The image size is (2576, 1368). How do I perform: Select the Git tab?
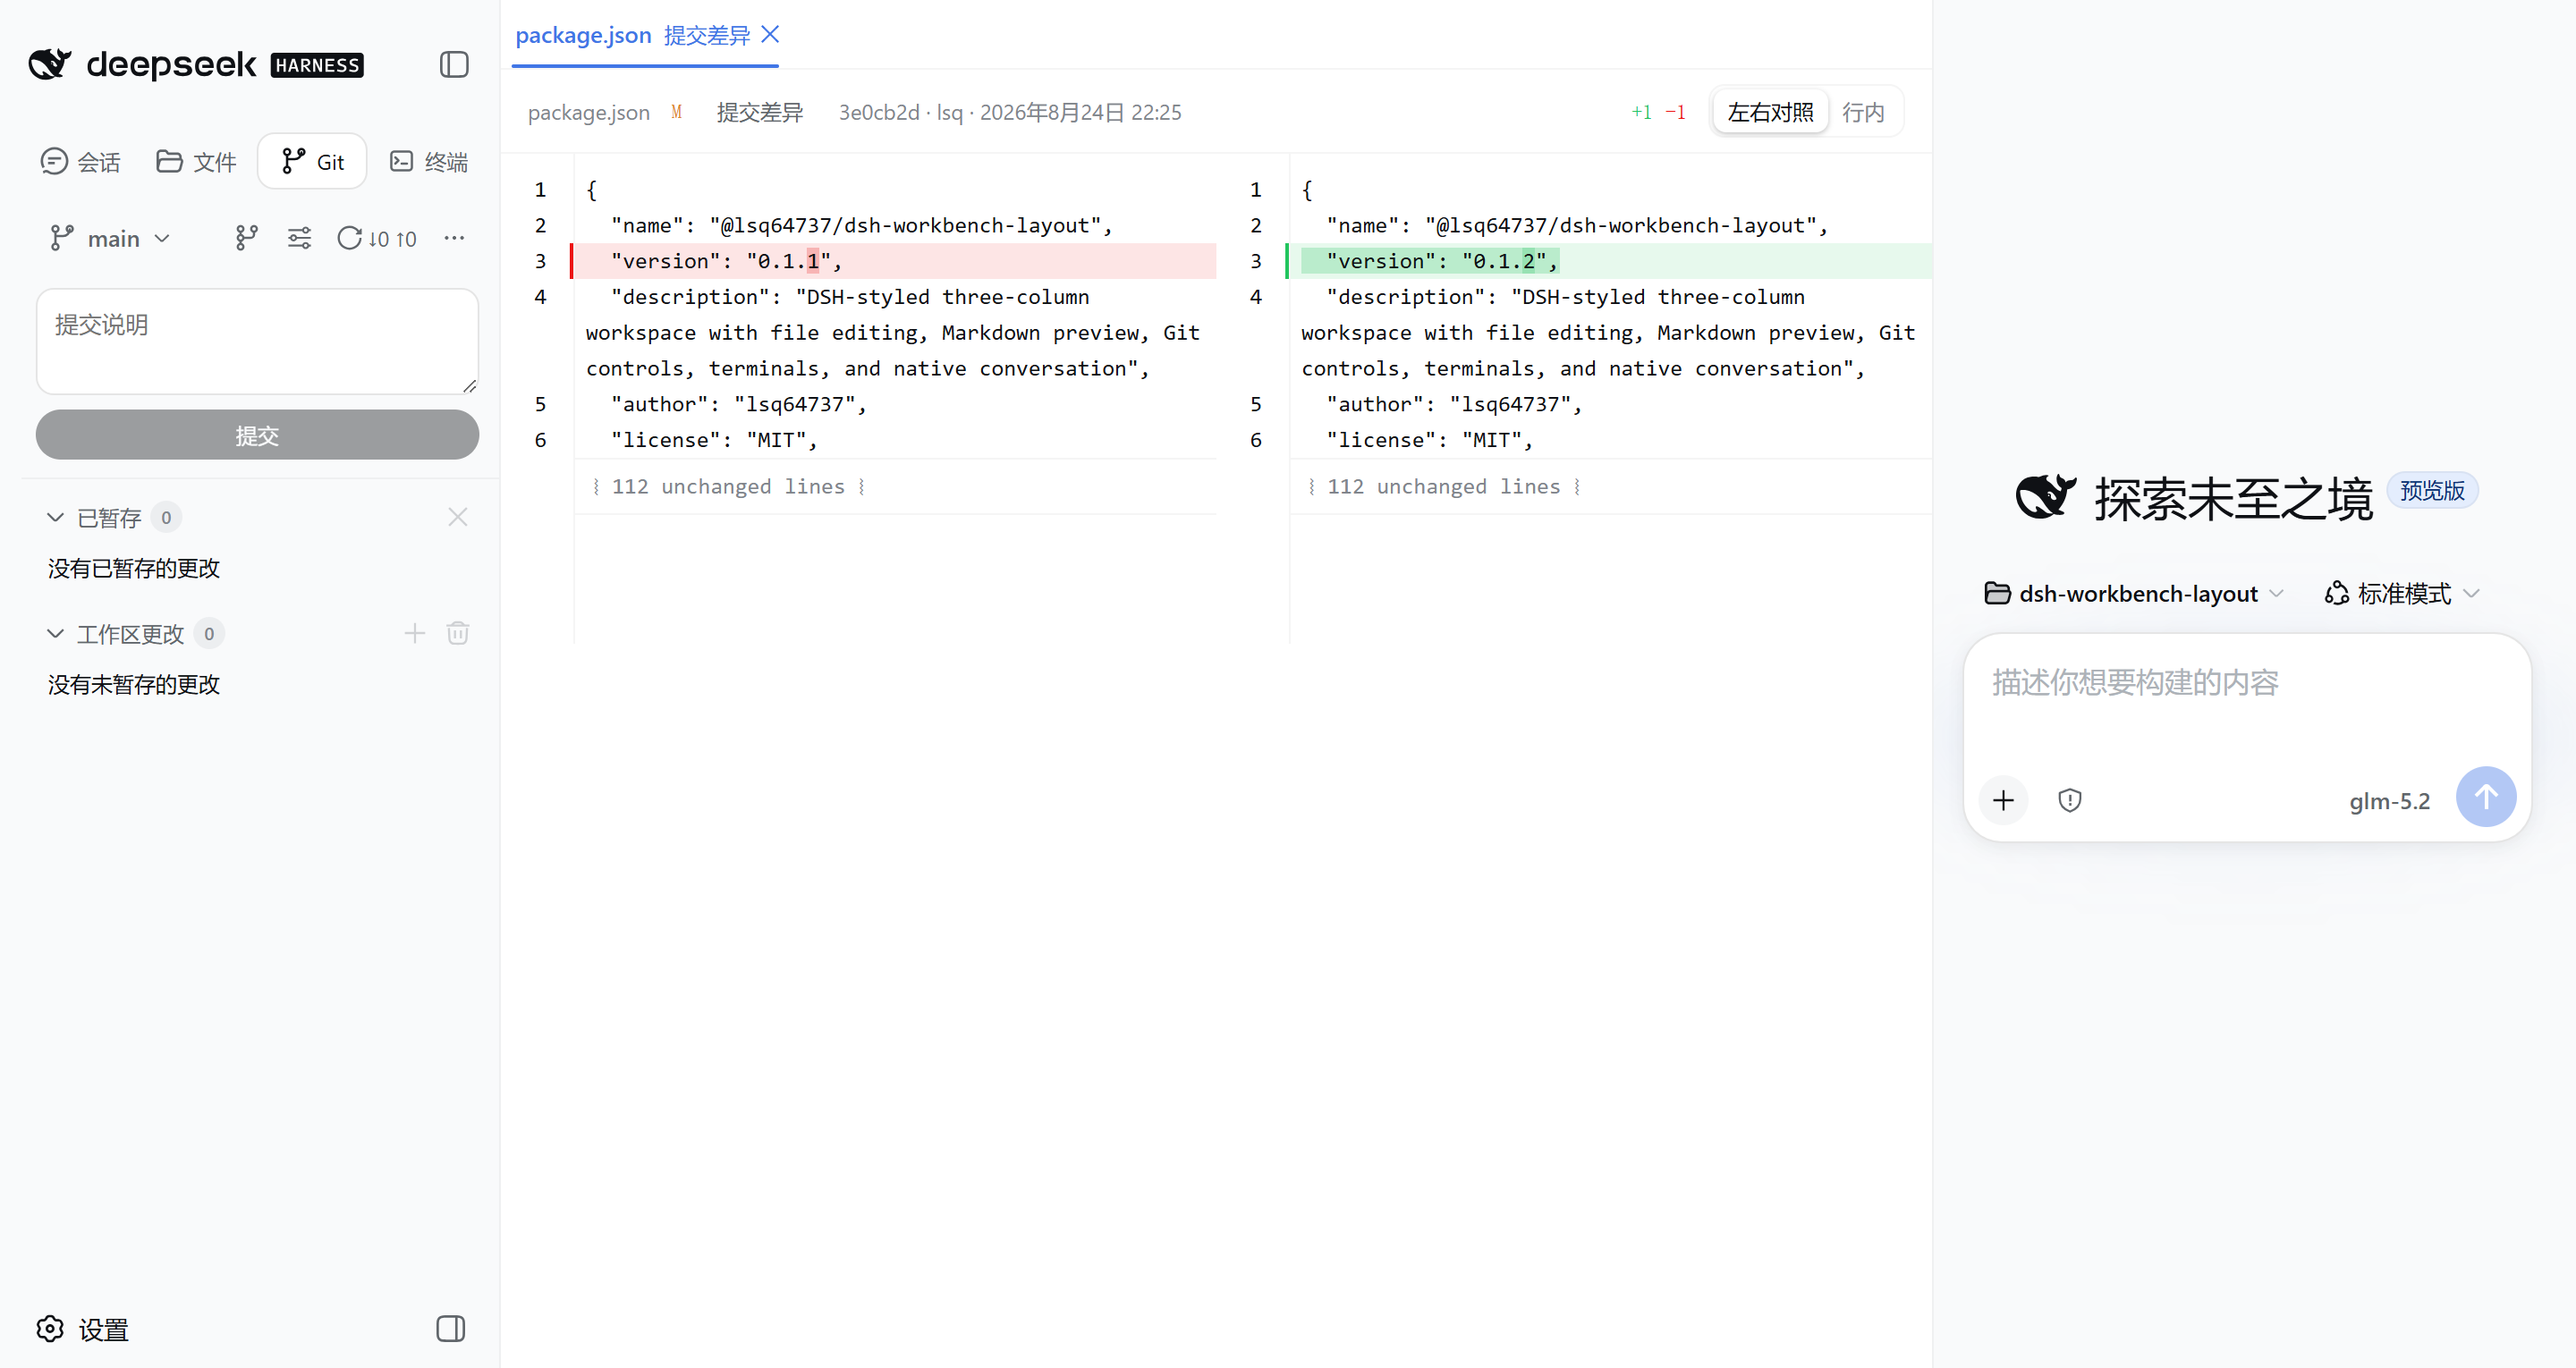[x=313, y=162]
